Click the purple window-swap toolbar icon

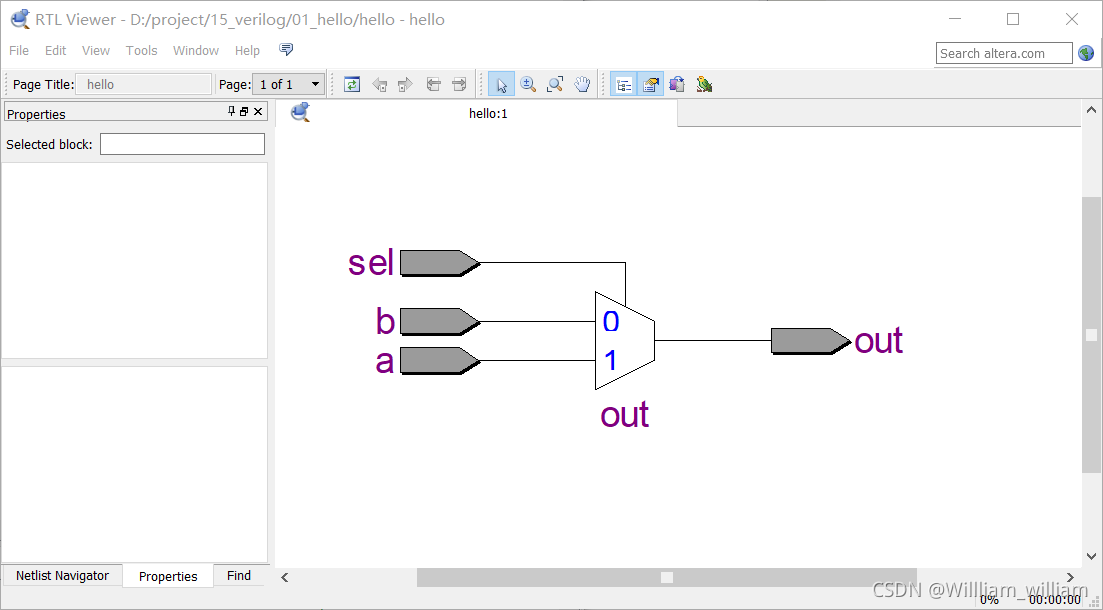pos(677,84)
